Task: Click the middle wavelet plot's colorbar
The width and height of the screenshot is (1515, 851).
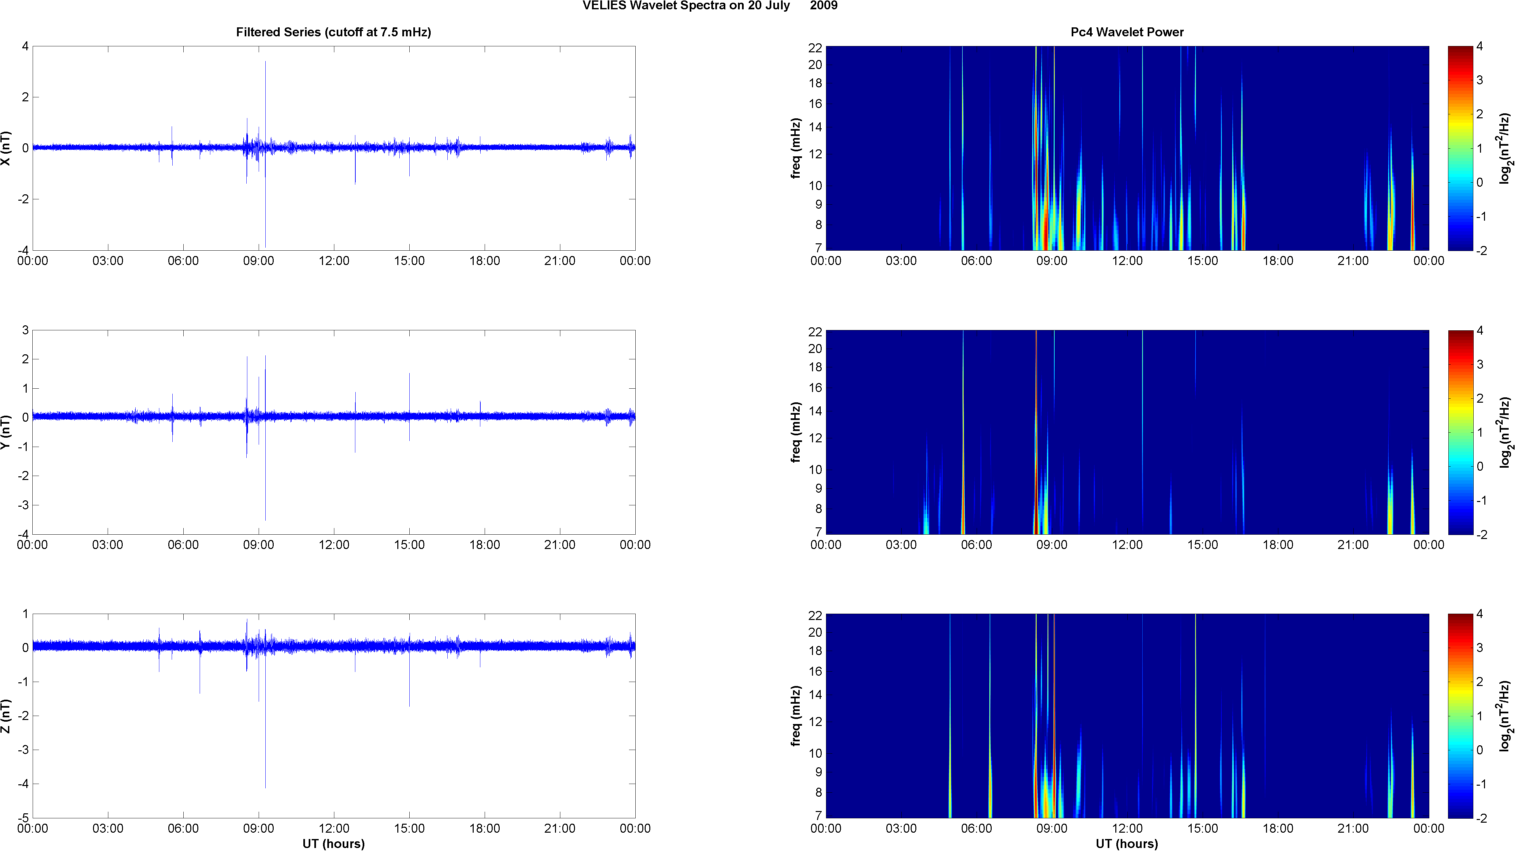Action: coord(1460,432)
